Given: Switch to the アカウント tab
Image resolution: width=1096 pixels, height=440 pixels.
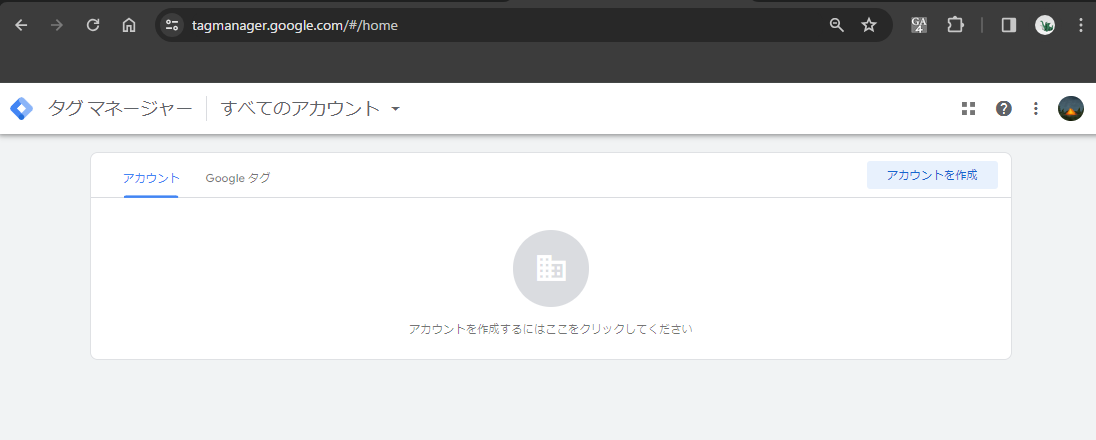Looking at the screenshot, I should [151, 178].
